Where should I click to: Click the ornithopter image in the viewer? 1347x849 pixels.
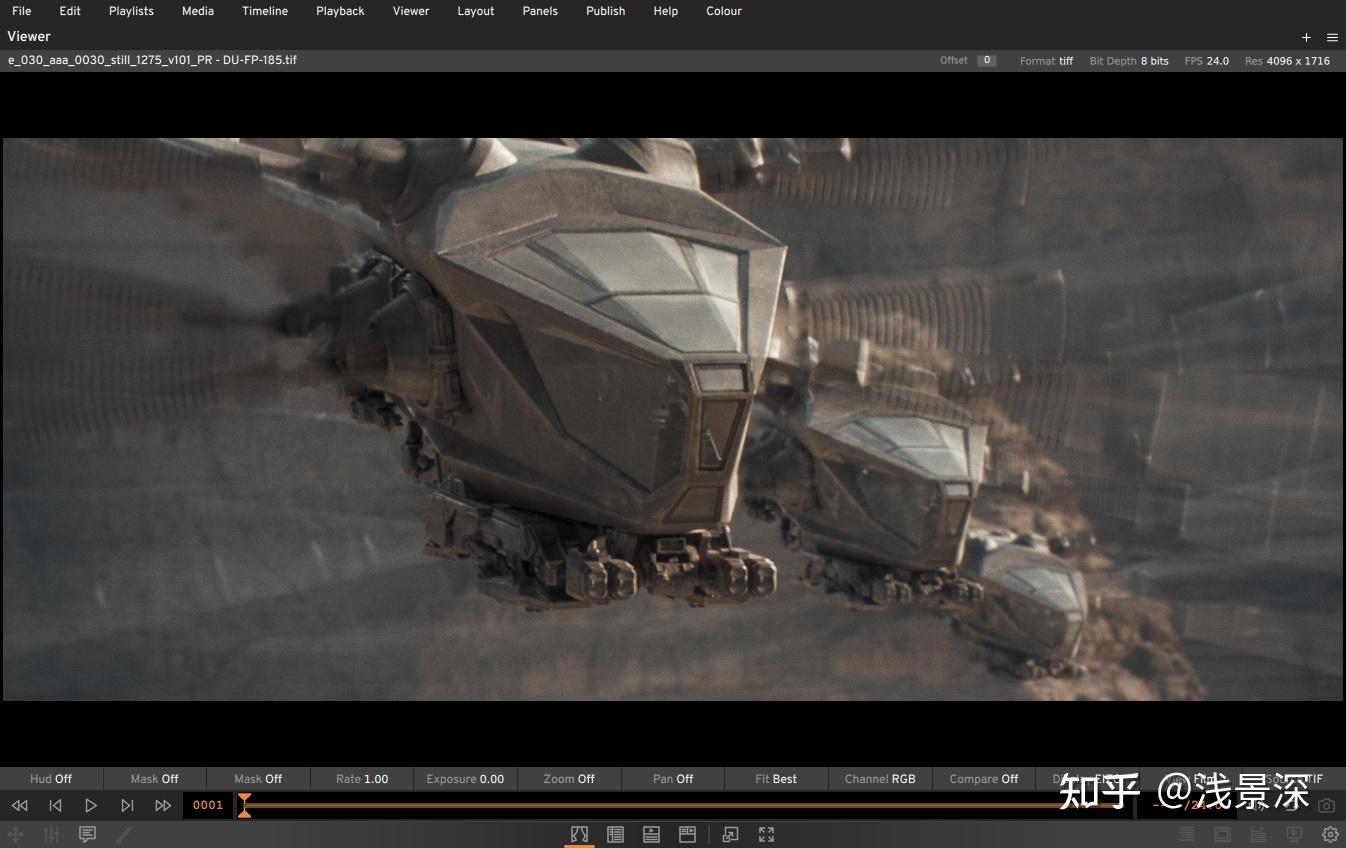click(x=672, y=419)
